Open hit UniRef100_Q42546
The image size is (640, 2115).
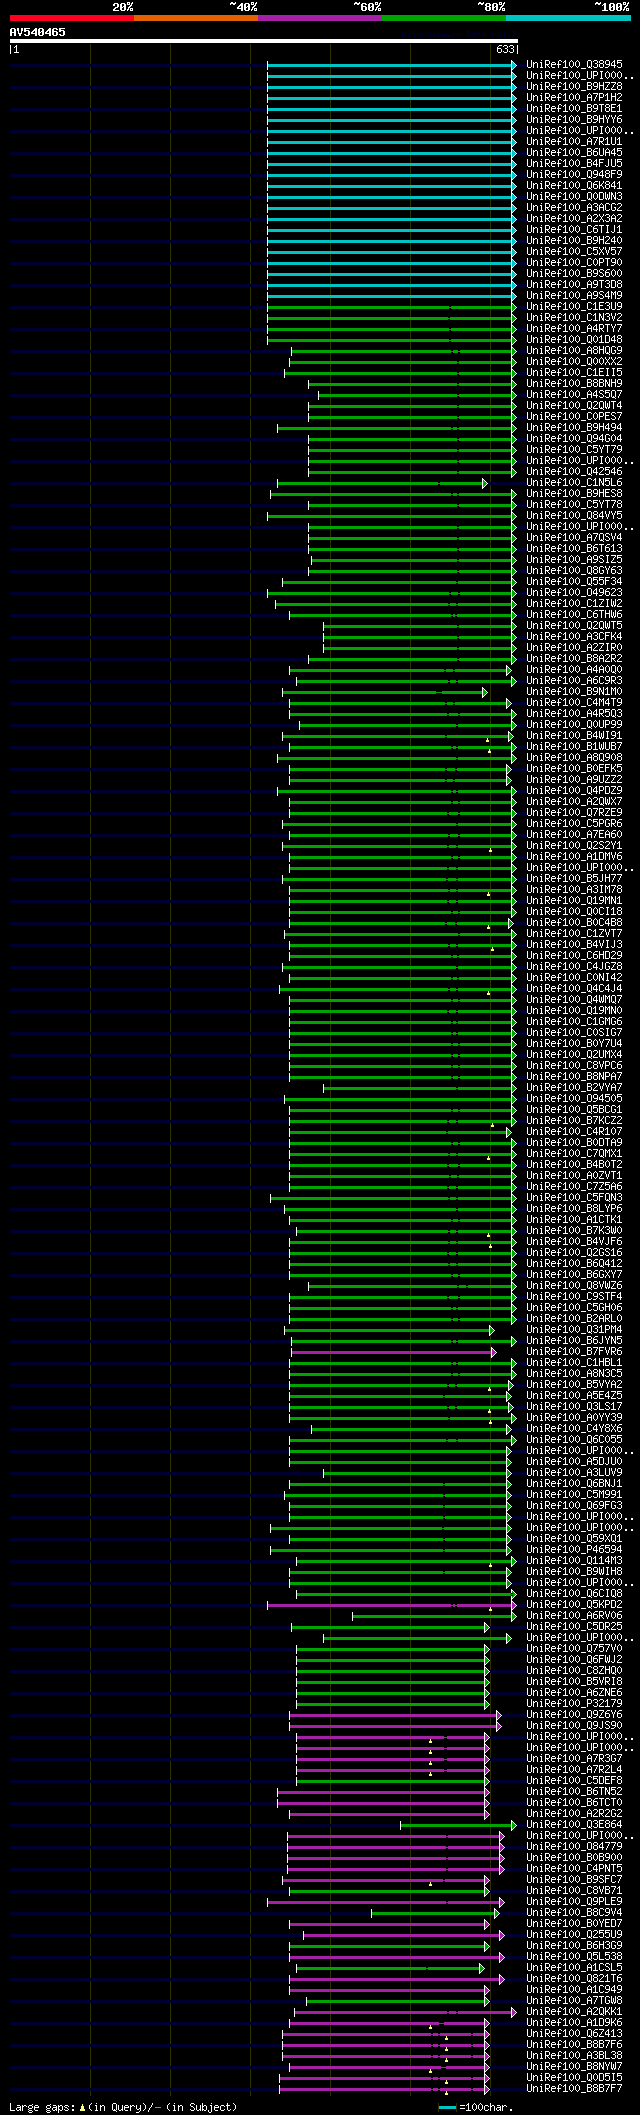tap(574, 472)
